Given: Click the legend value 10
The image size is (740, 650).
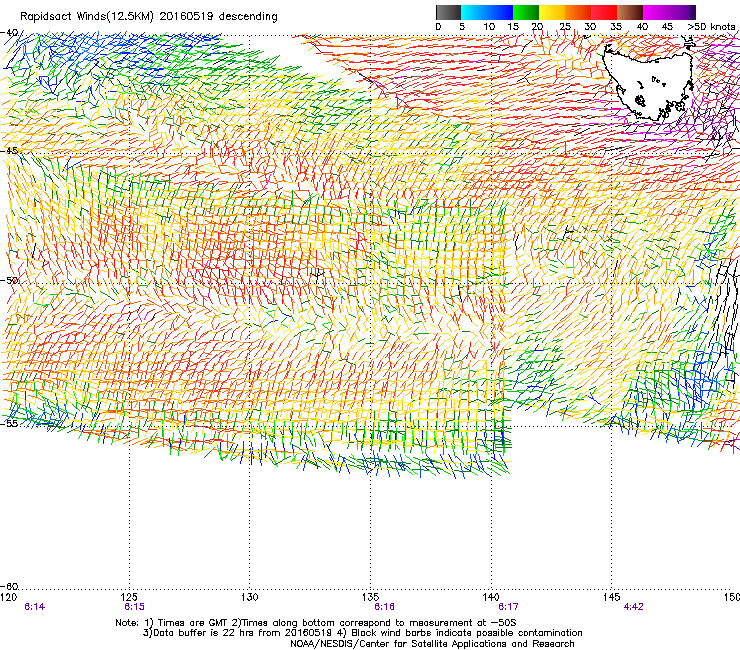Looking at the screenshot, I should click(489, 26).
